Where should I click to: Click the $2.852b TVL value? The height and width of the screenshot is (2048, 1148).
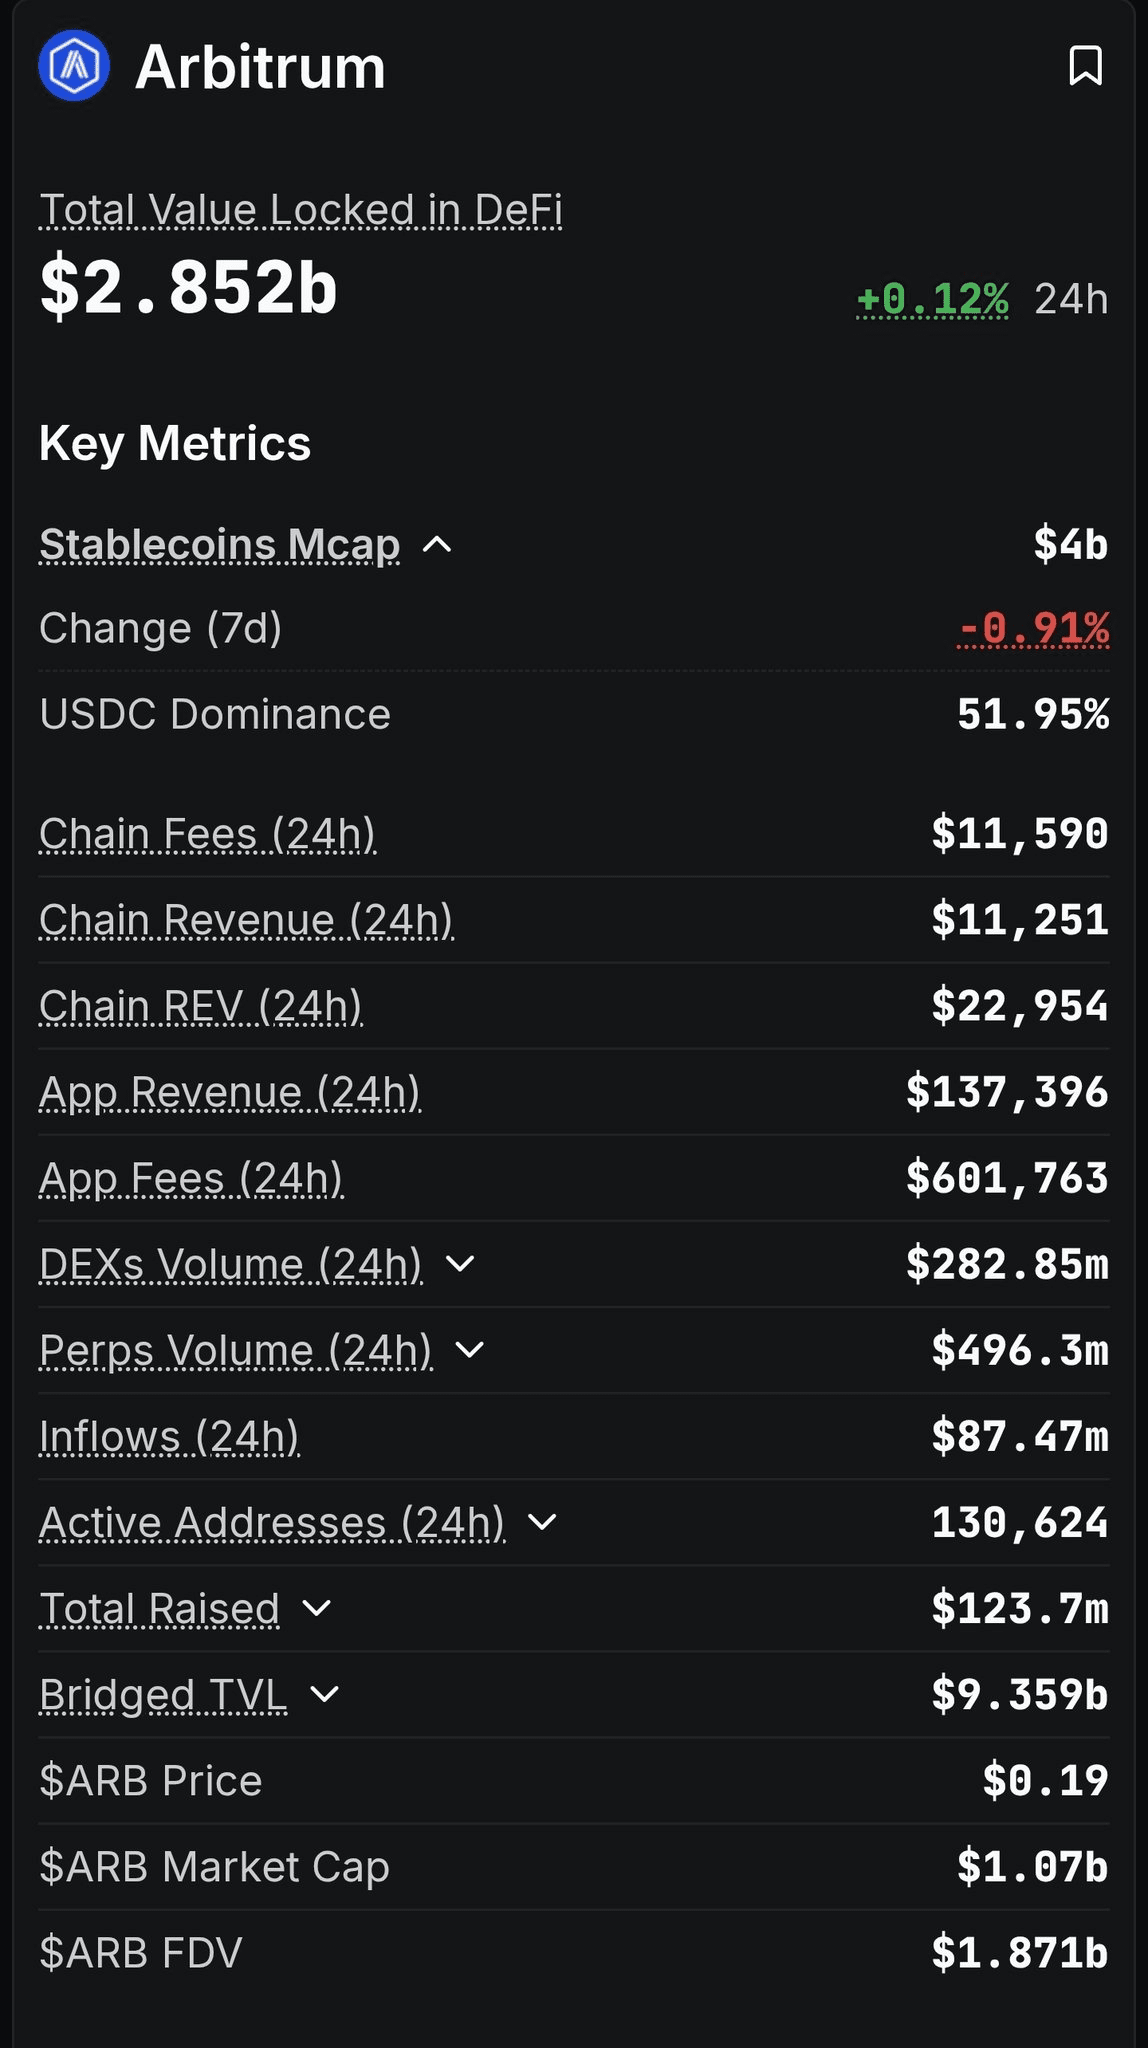[x=188, y=287]
